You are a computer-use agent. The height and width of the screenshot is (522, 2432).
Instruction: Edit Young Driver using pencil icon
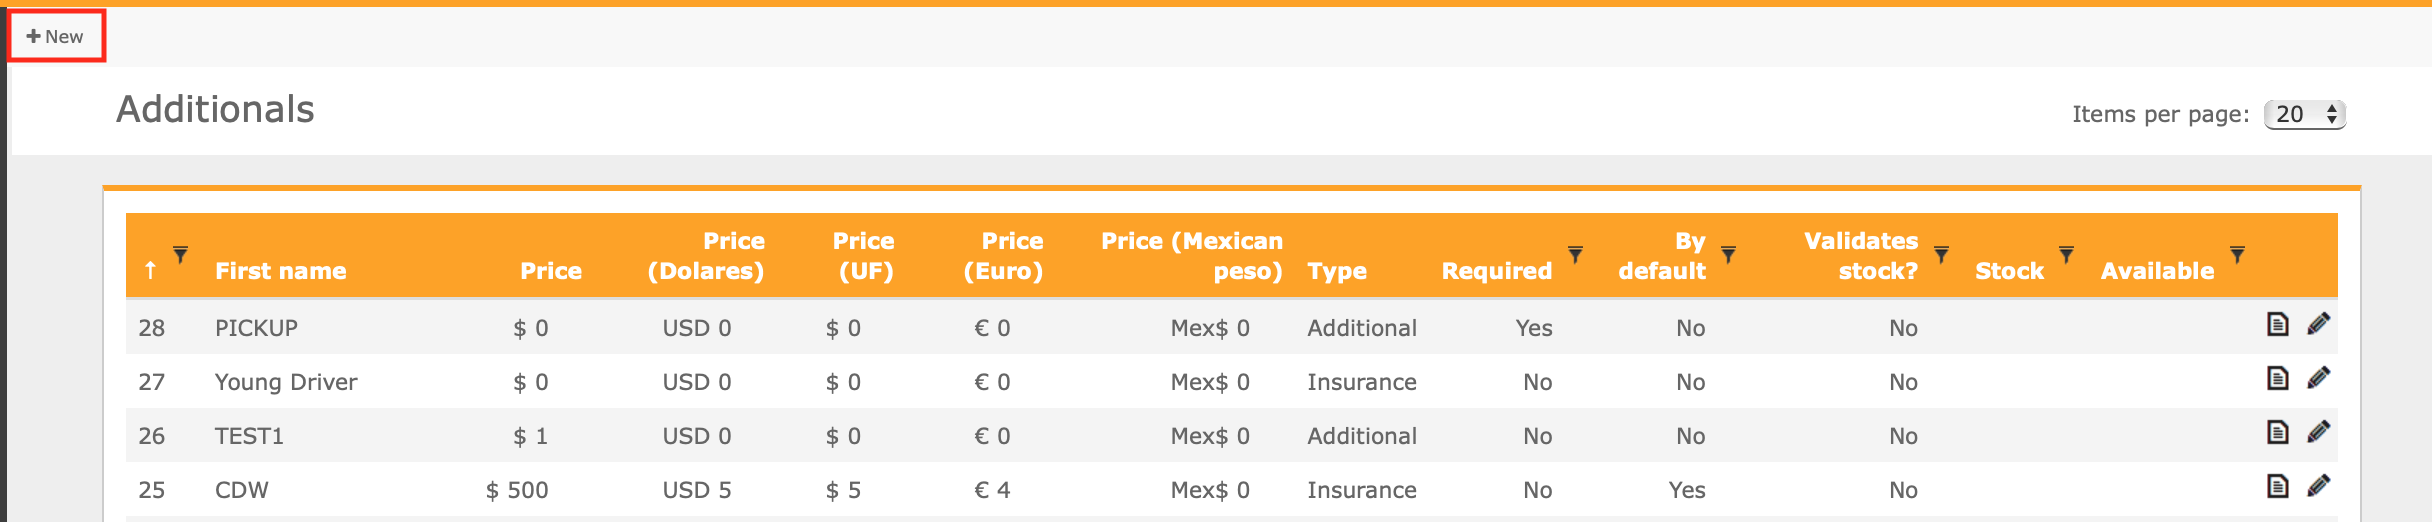click(x=2318, y=378)
